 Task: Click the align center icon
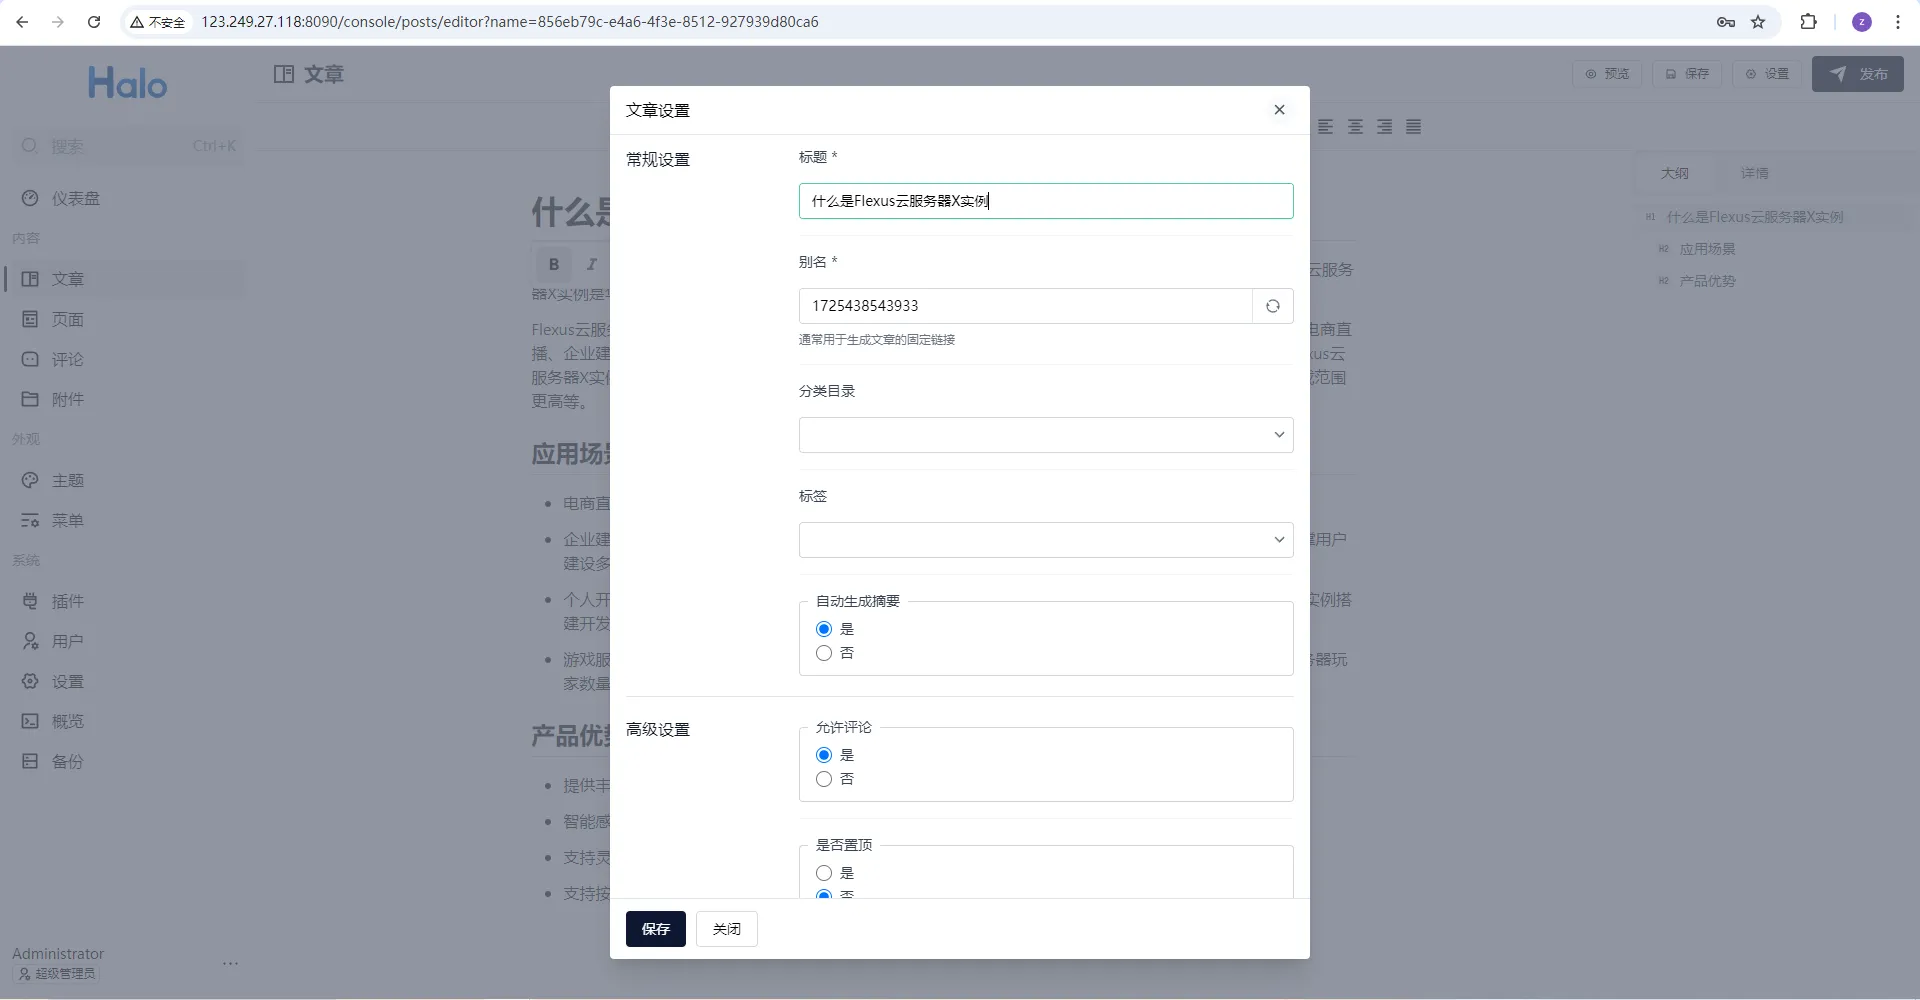[1355, 127]
